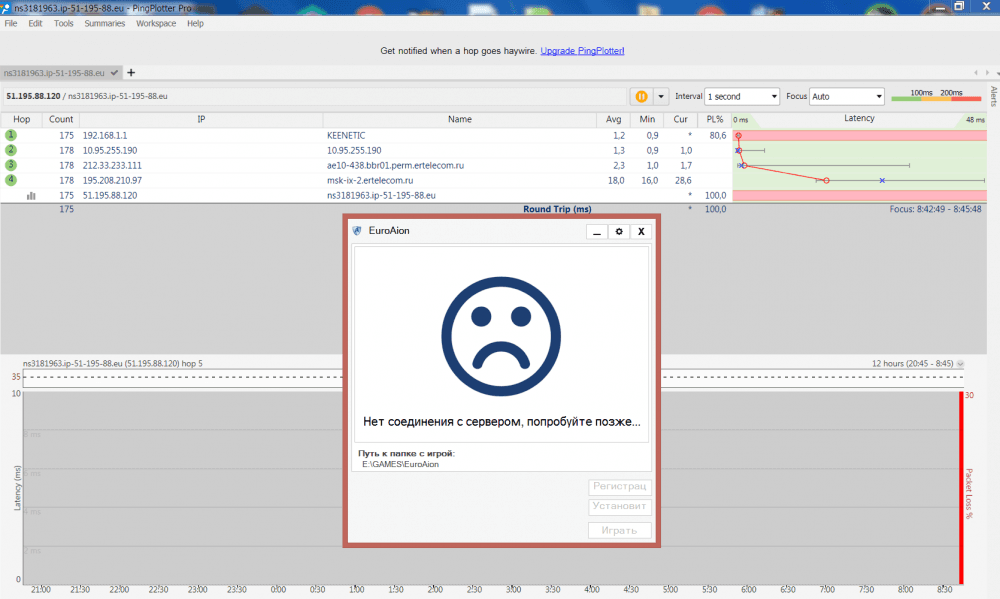Add a new target tab with plus icon
This screenshot has width=1000, height=599.
pyautogui.click(x=131, y=72)
